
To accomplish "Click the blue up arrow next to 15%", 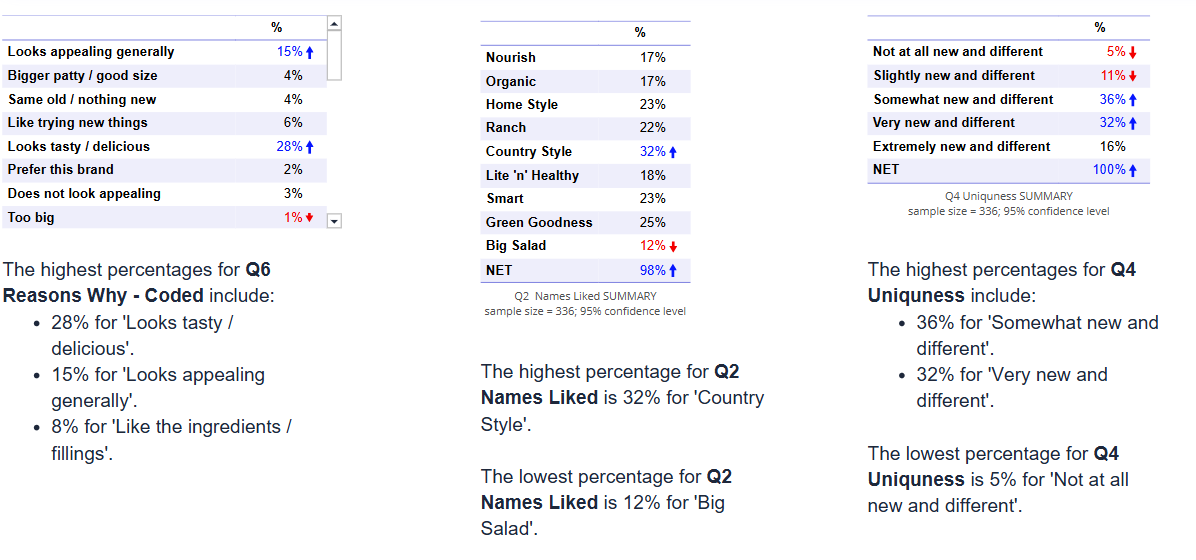I will click(x=310, y=53).
